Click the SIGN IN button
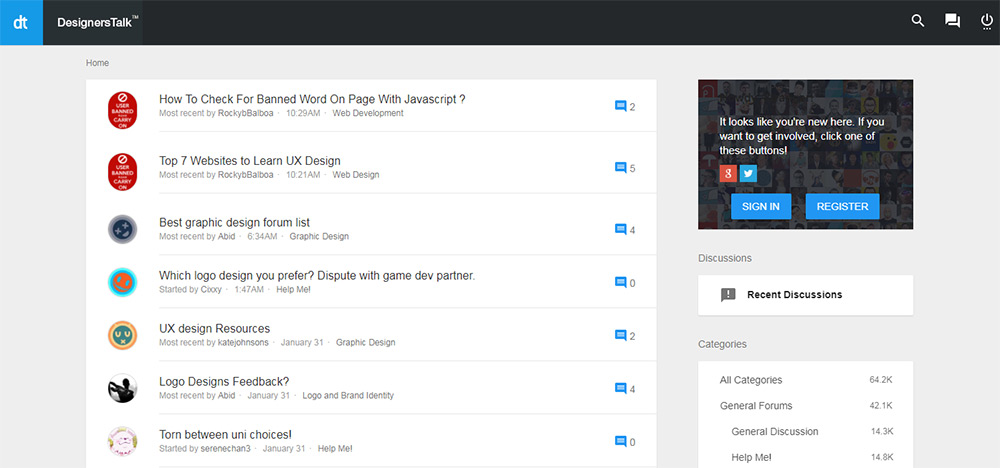This screenshot has height=468, width=1000. [761, 207]
